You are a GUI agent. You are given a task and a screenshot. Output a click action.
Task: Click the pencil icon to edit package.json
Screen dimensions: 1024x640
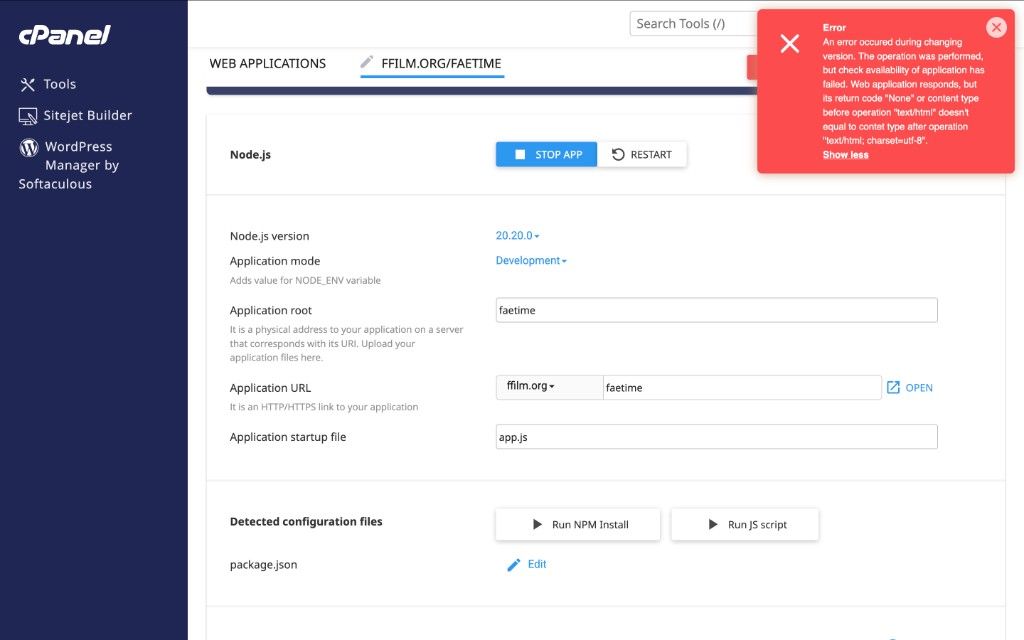[x=514, y=564]
